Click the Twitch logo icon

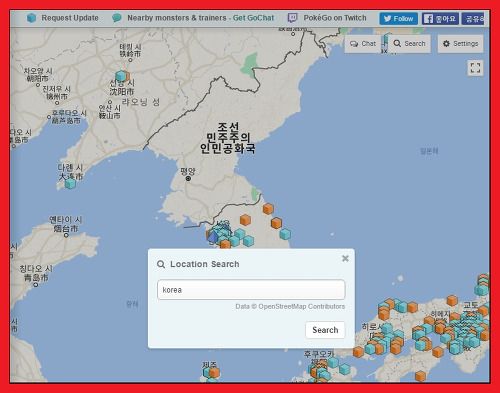(292, 18)
